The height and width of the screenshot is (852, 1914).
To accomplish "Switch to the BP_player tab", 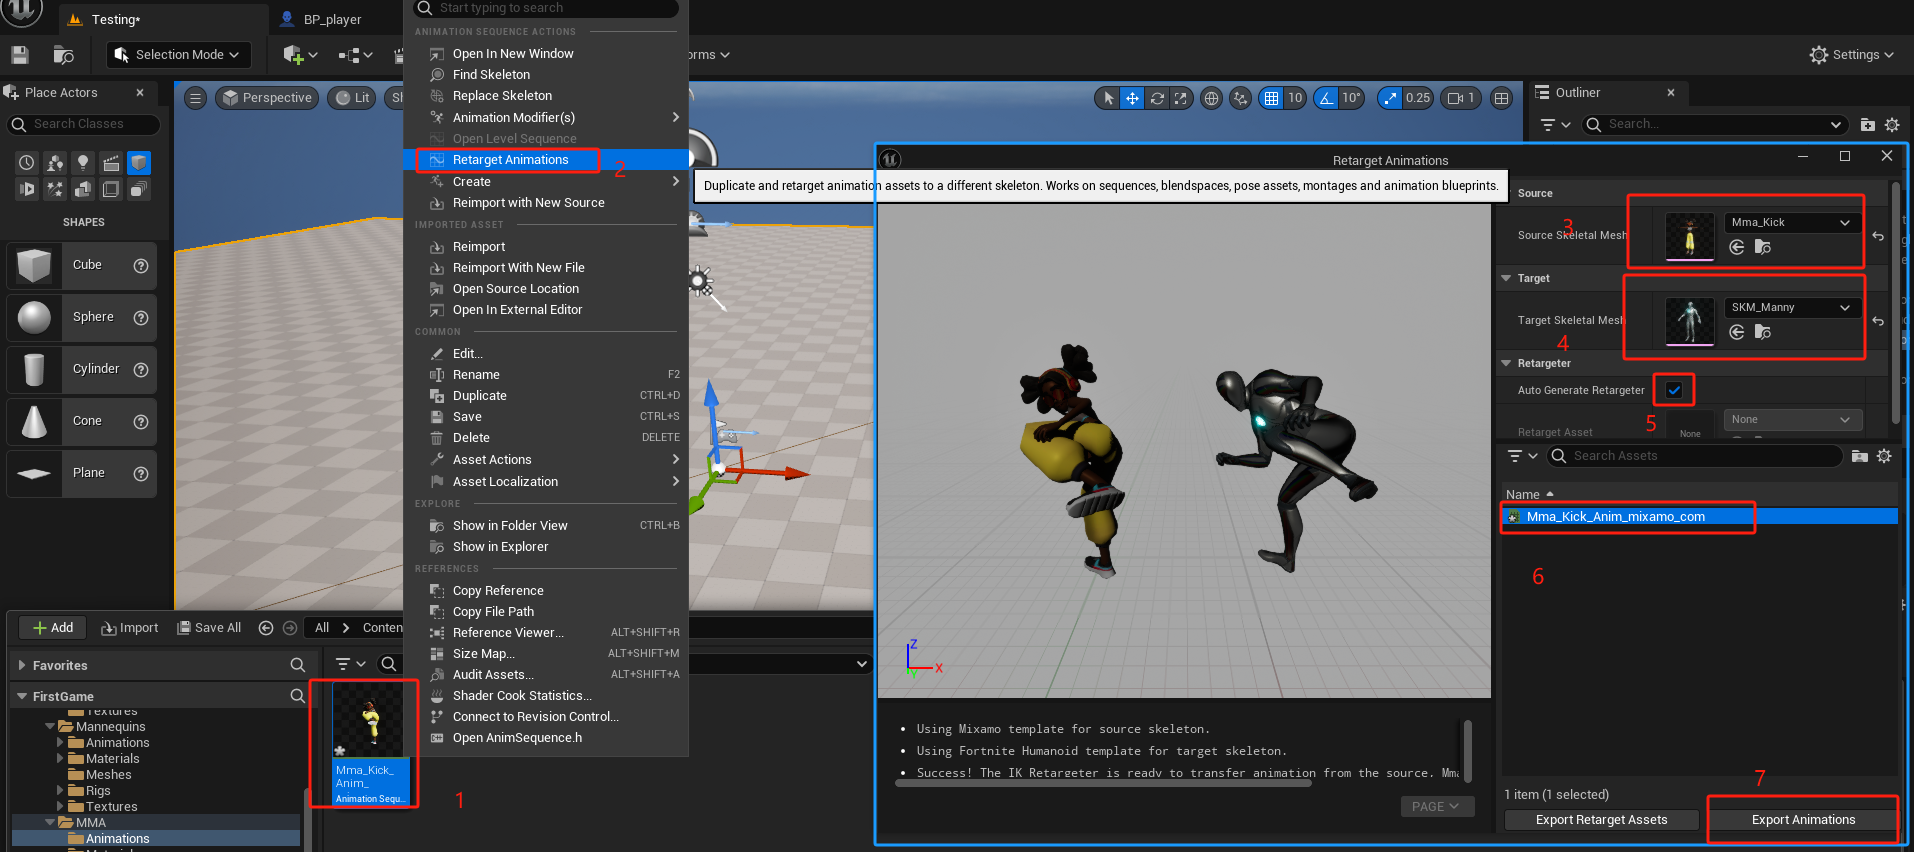I will pos(332,19).
